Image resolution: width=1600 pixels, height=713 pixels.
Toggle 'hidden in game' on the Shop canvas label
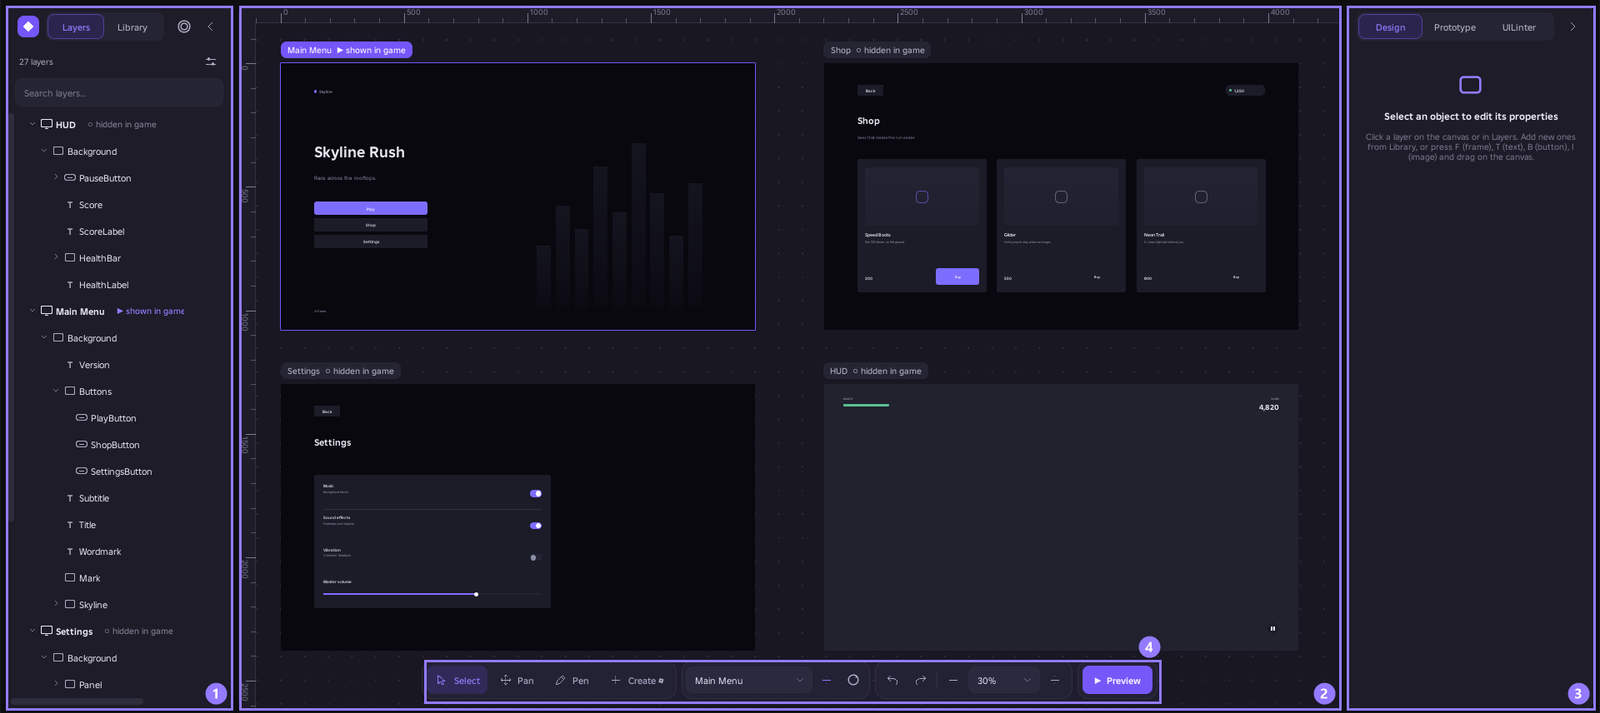890,50
